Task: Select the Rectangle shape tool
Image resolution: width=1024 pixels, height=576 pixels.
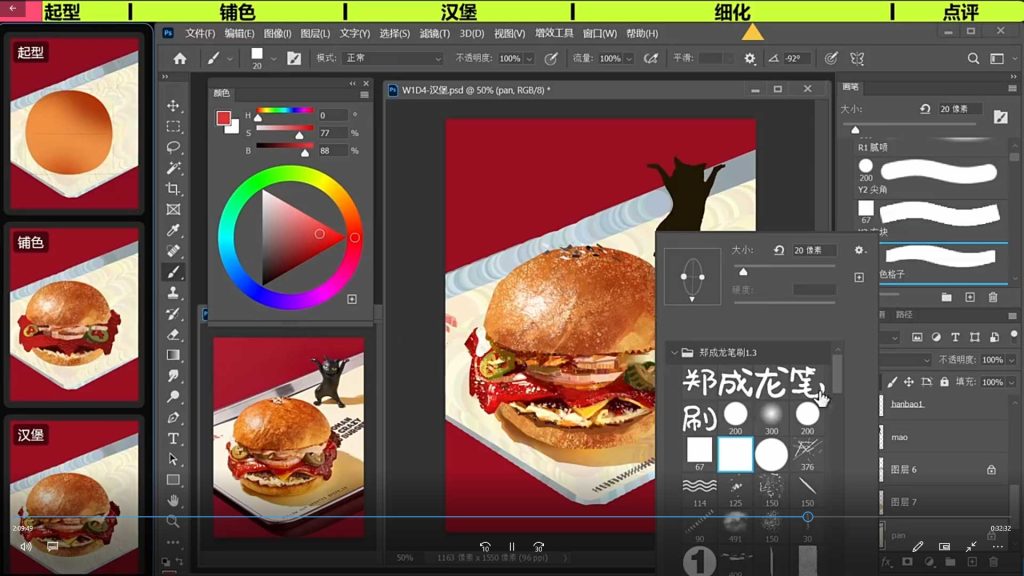Action: click(x=173, y=480)
